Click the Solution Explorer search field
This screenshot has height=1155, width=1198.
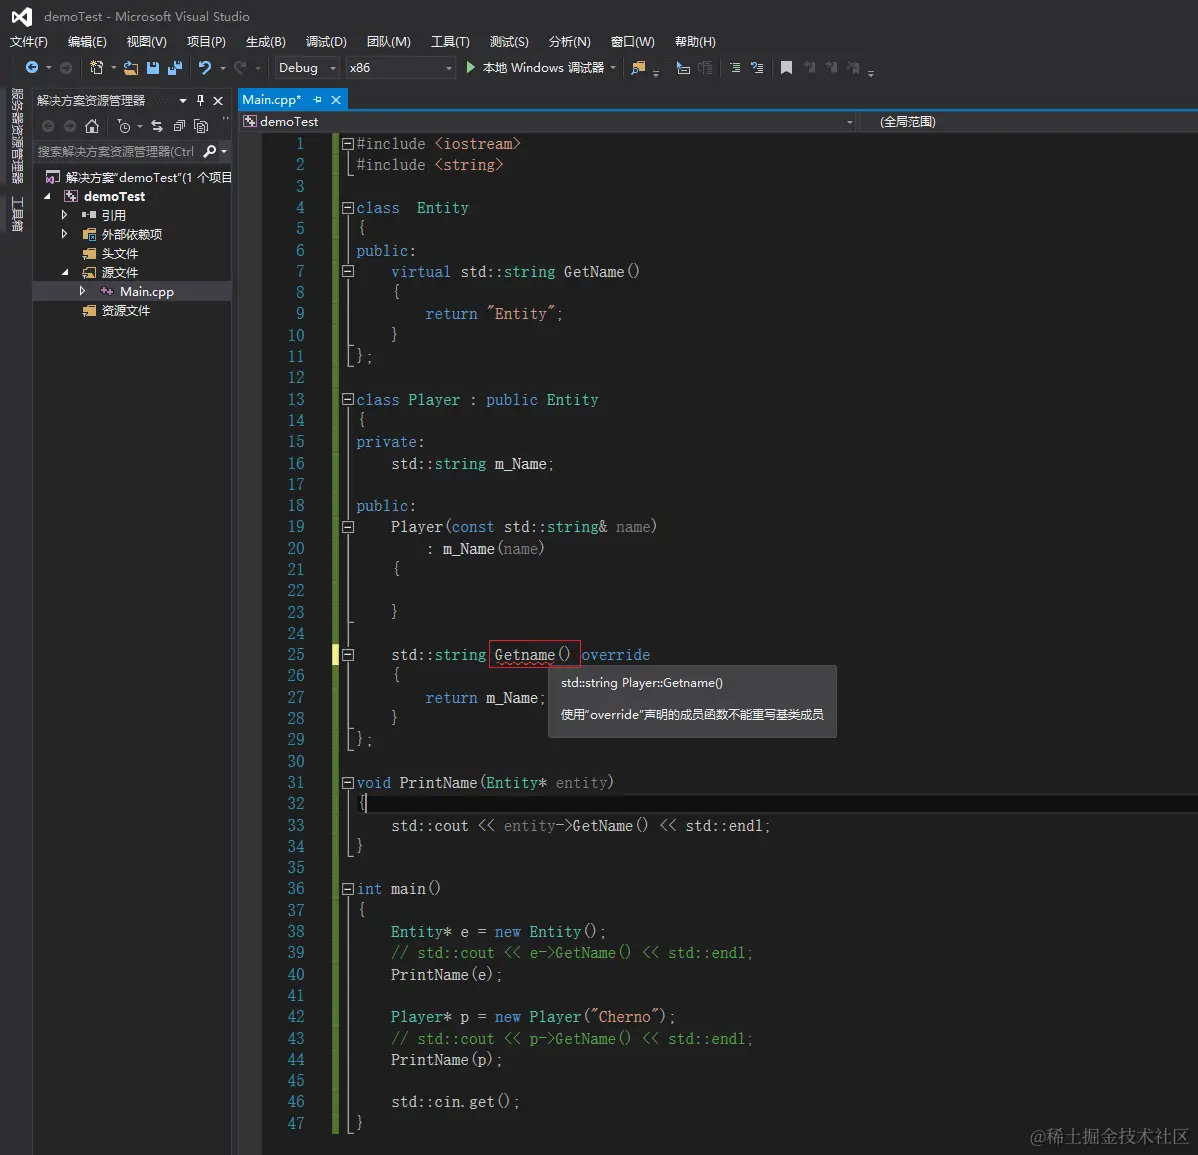tap(116, 151)
